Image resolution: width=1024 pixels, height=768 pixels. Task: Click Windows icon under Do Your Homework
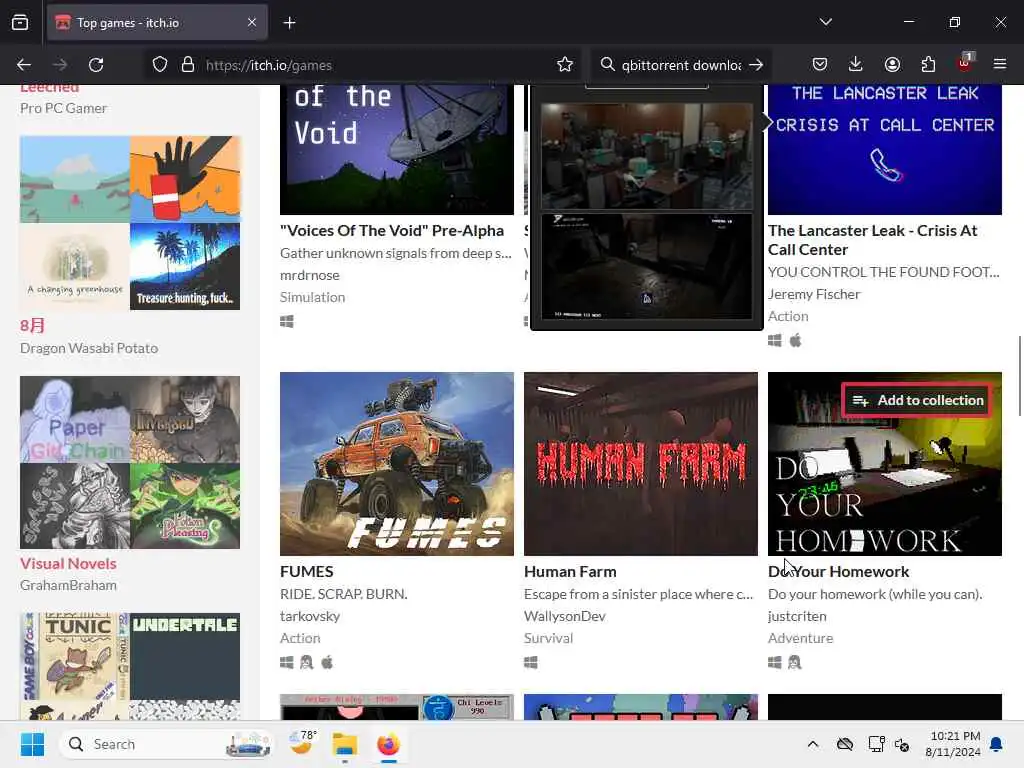(x=775, y=662)
